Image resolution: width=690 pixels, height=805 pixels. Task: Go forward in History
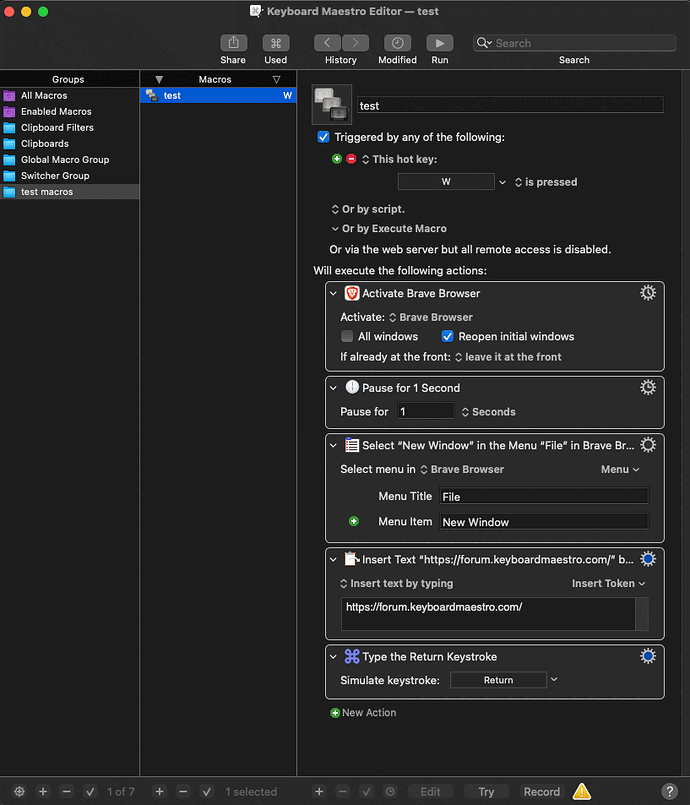point(355,43)
